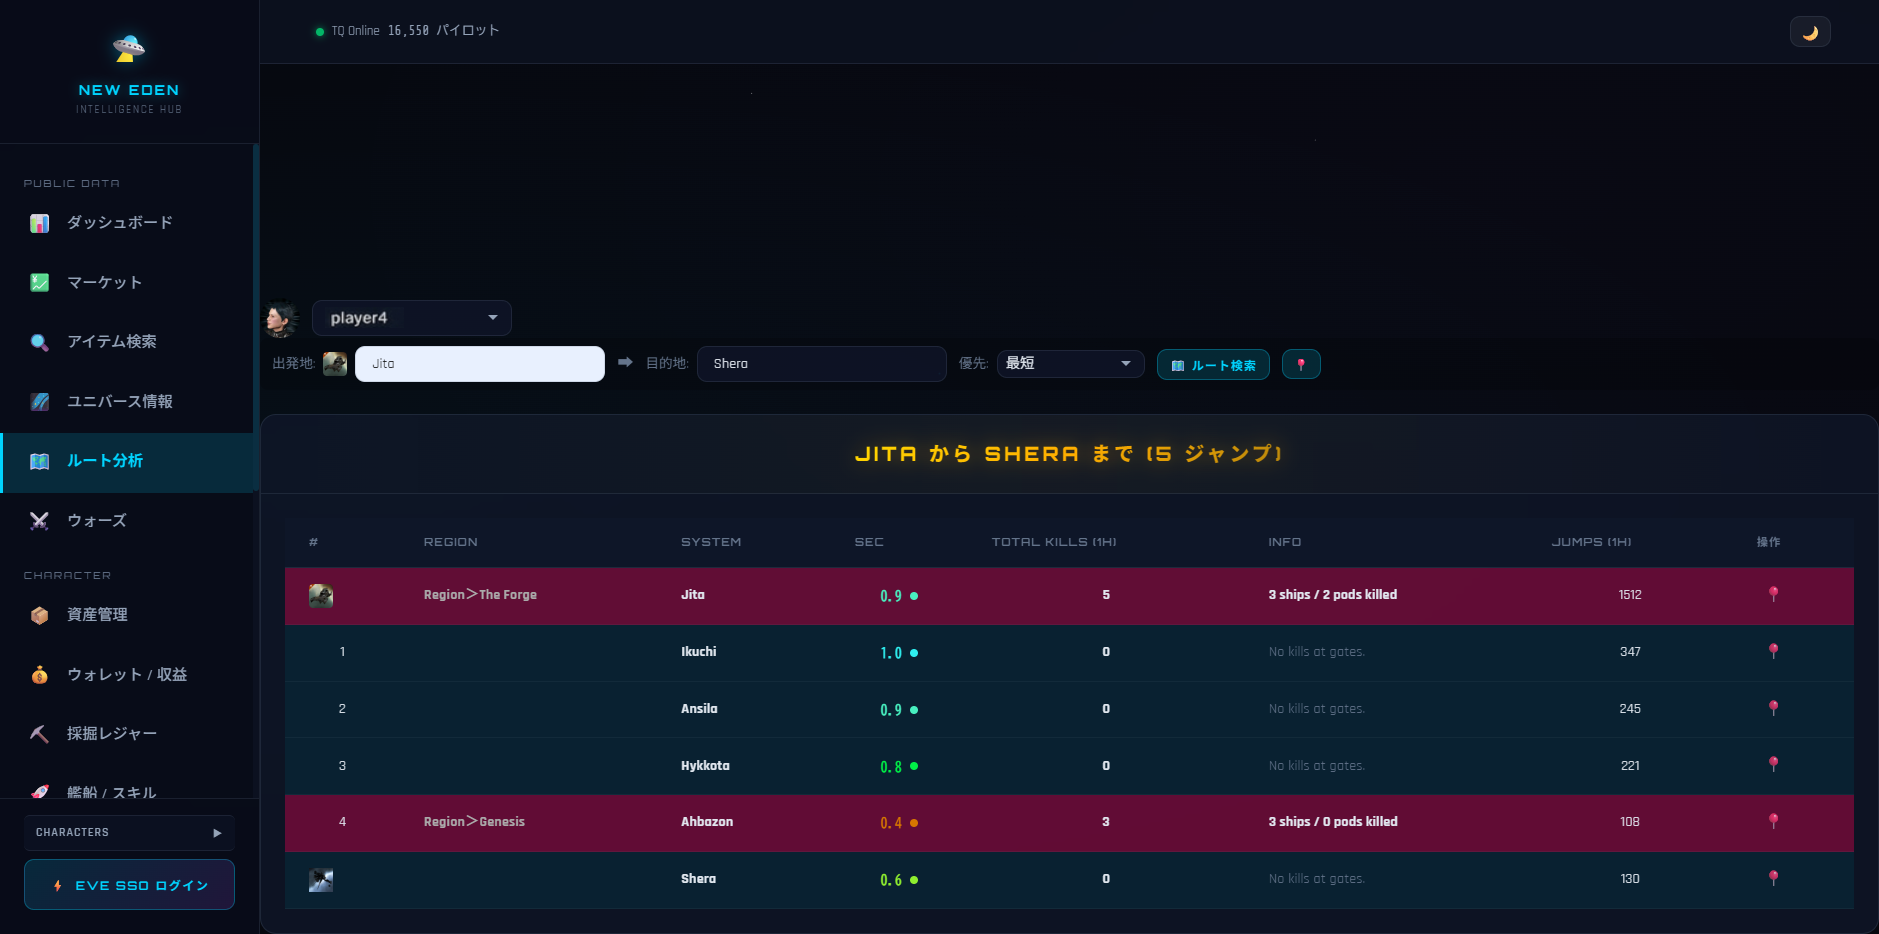1879x934 pixels.
Task: Open the ダッシュボード sidebar icon
Action: [x=39, y=222]
